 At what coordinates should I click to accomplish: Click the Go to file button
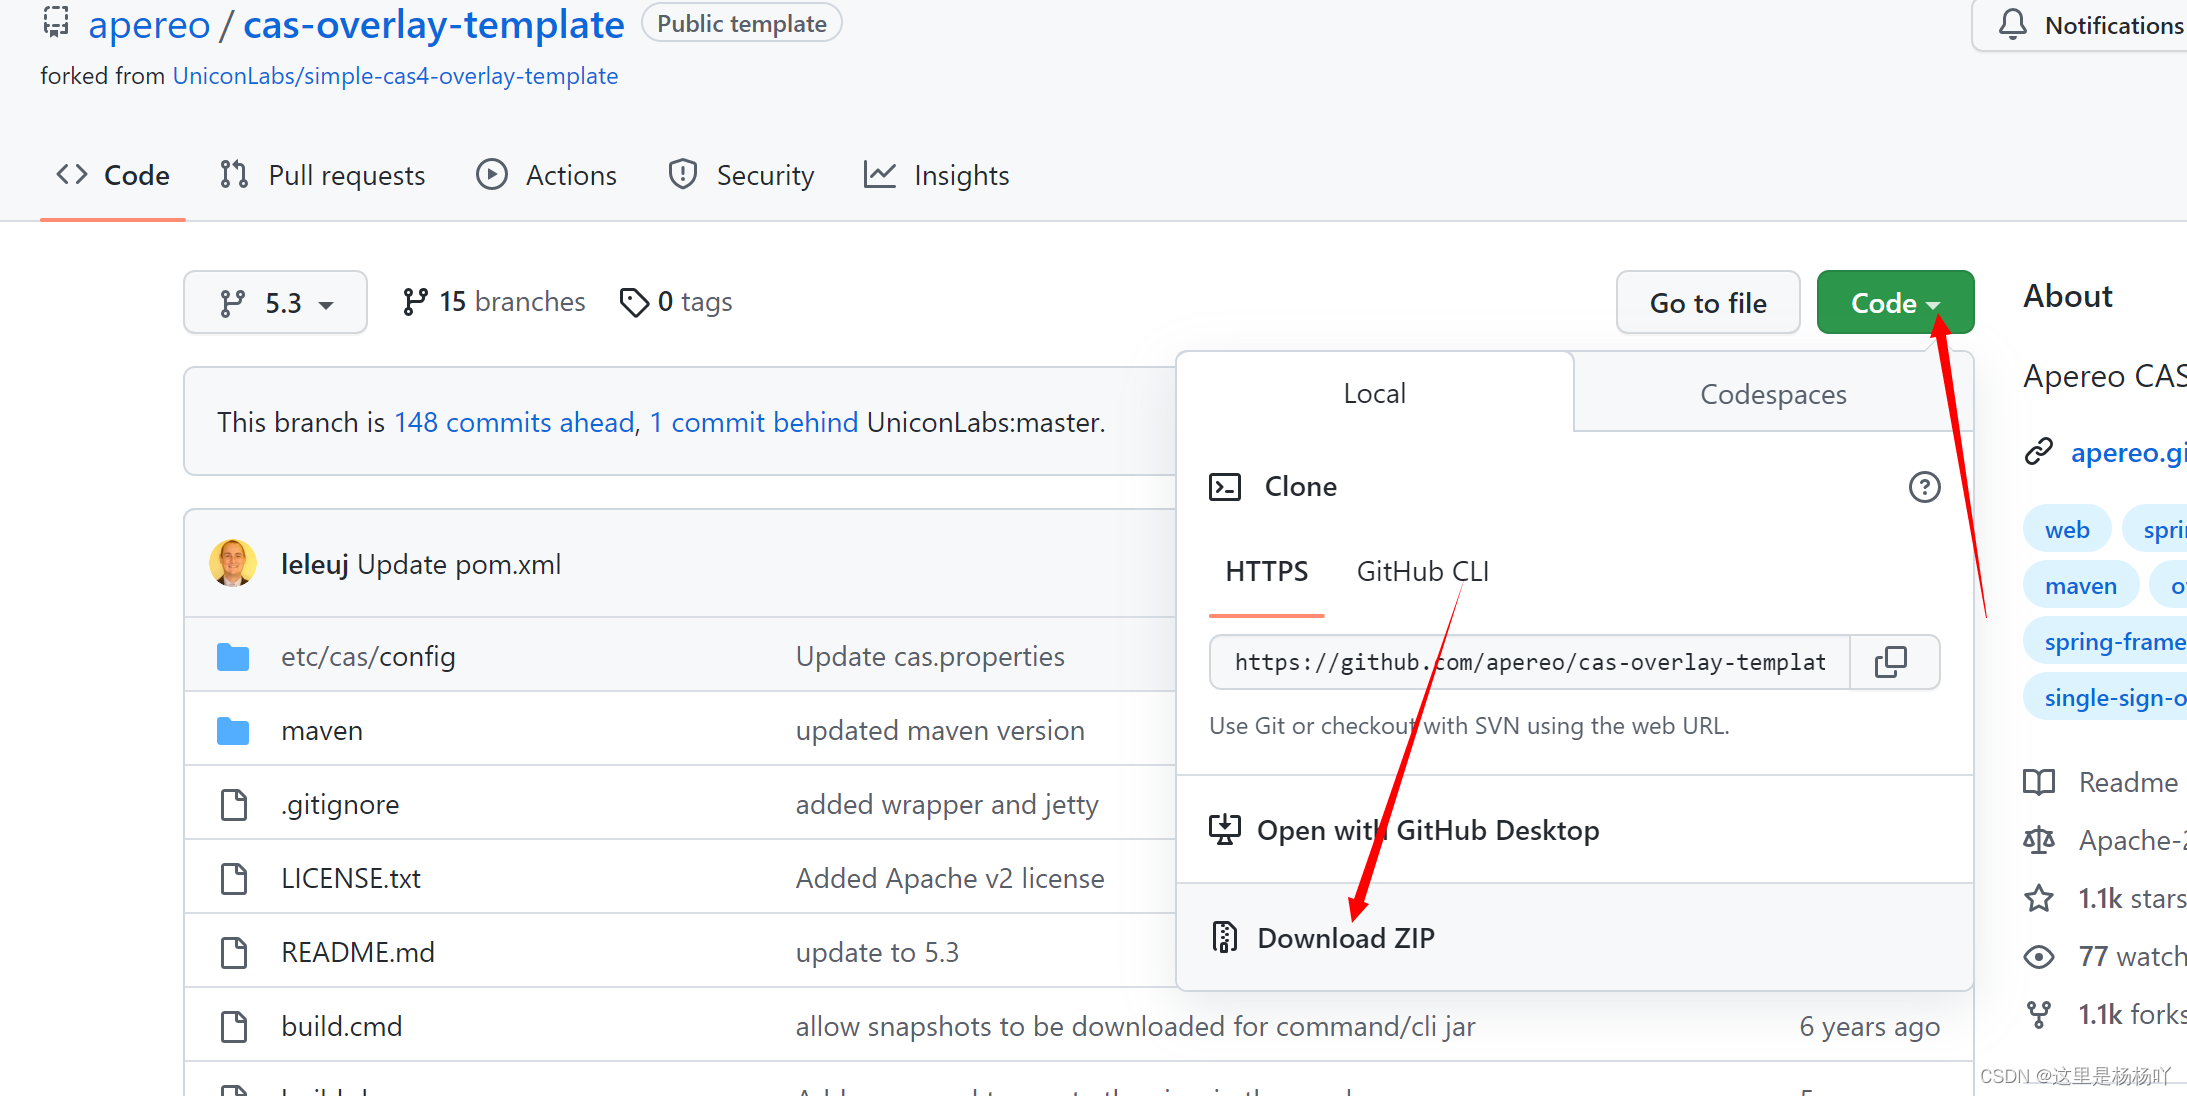(1708, 302)
